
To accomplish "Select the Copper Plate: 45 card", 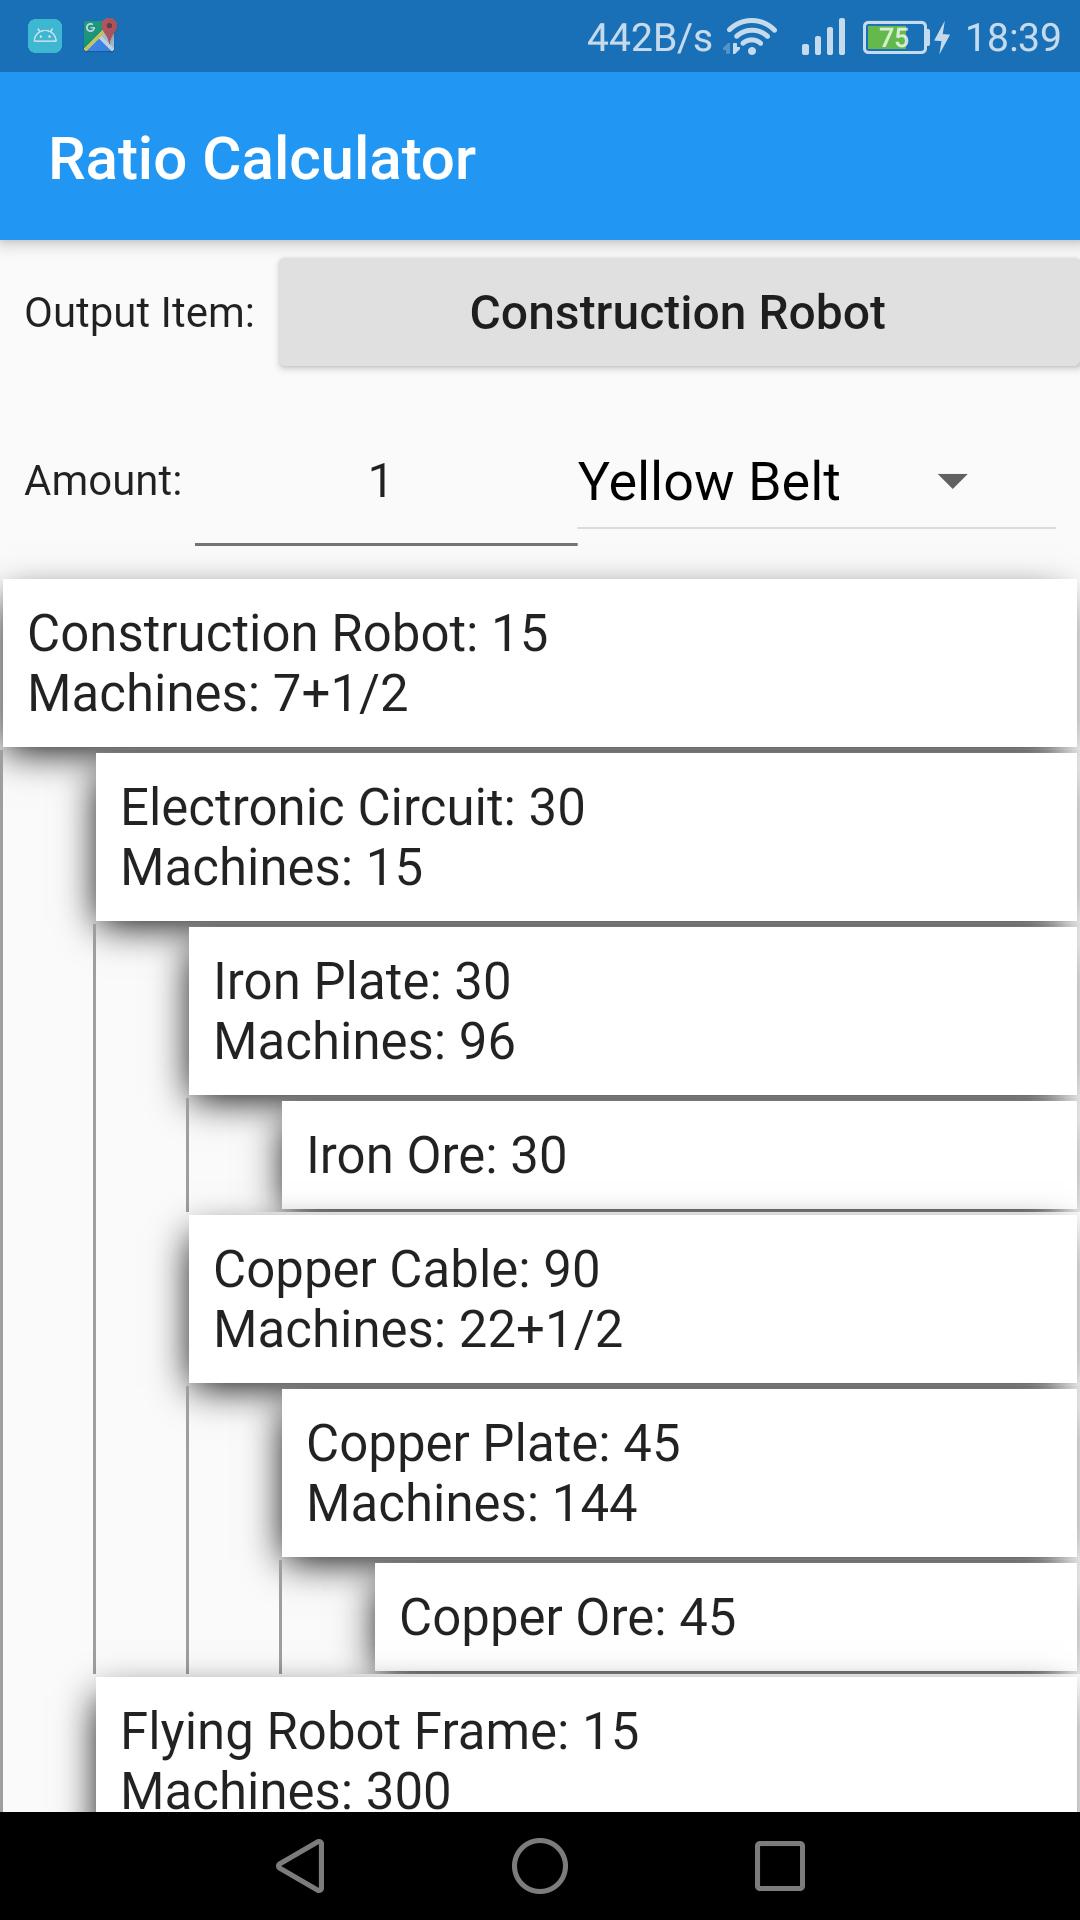I will [x=679, y=1473].
